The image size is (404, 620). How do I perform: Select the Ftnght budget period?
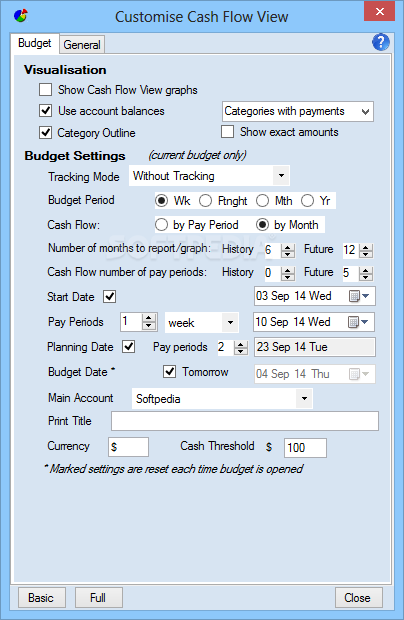pos(205,201)
